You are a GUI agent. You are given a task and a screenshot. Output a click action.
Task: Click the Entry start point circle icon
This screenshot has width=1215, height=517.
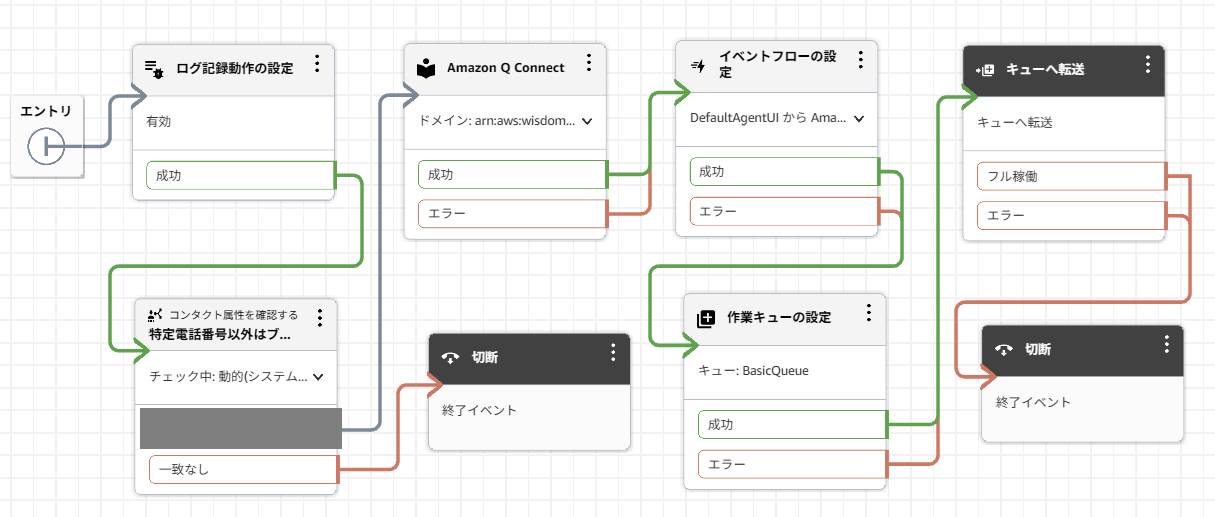[45, 147]
